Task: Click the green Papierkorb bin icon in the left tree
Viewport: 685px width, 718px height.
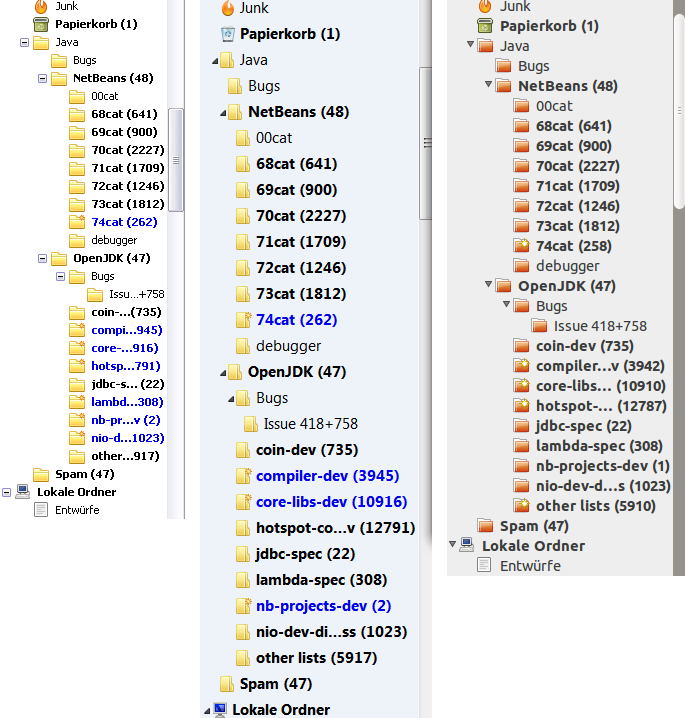Action: click(41, 24)
